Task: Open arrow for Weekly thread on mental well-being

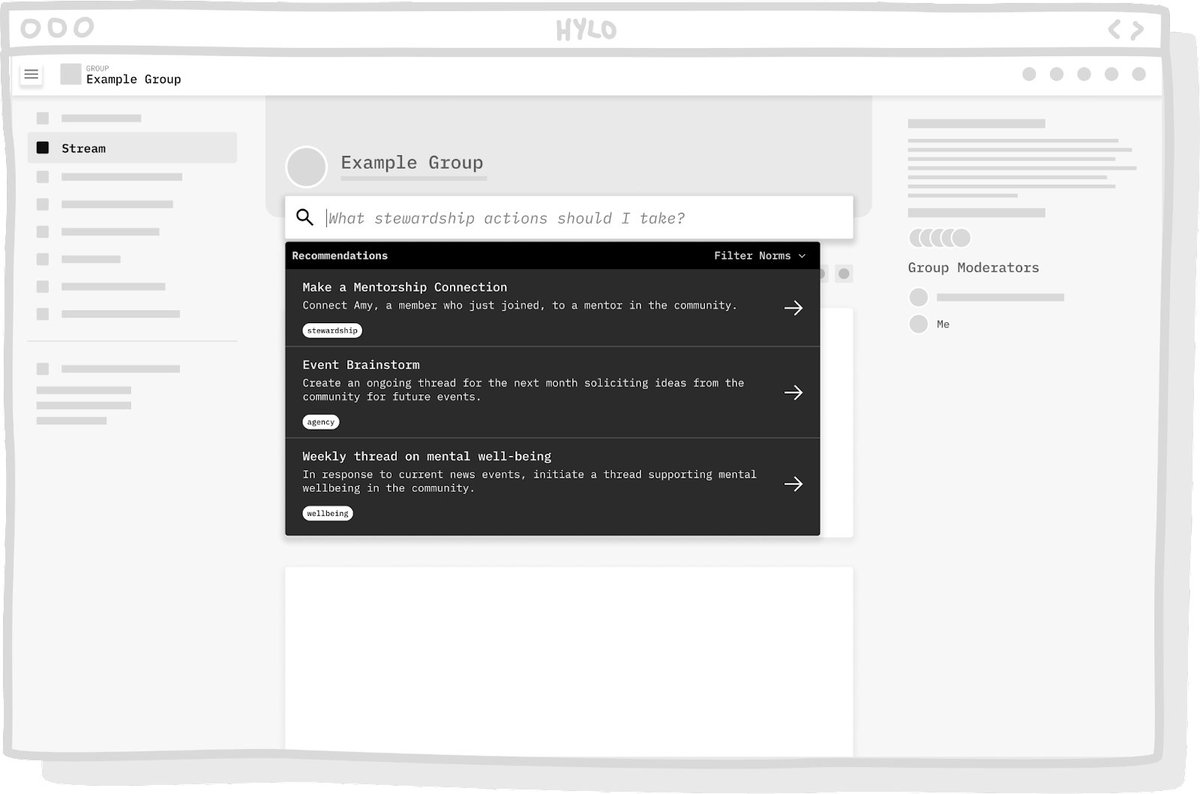Action: click(x=793, y=484)
